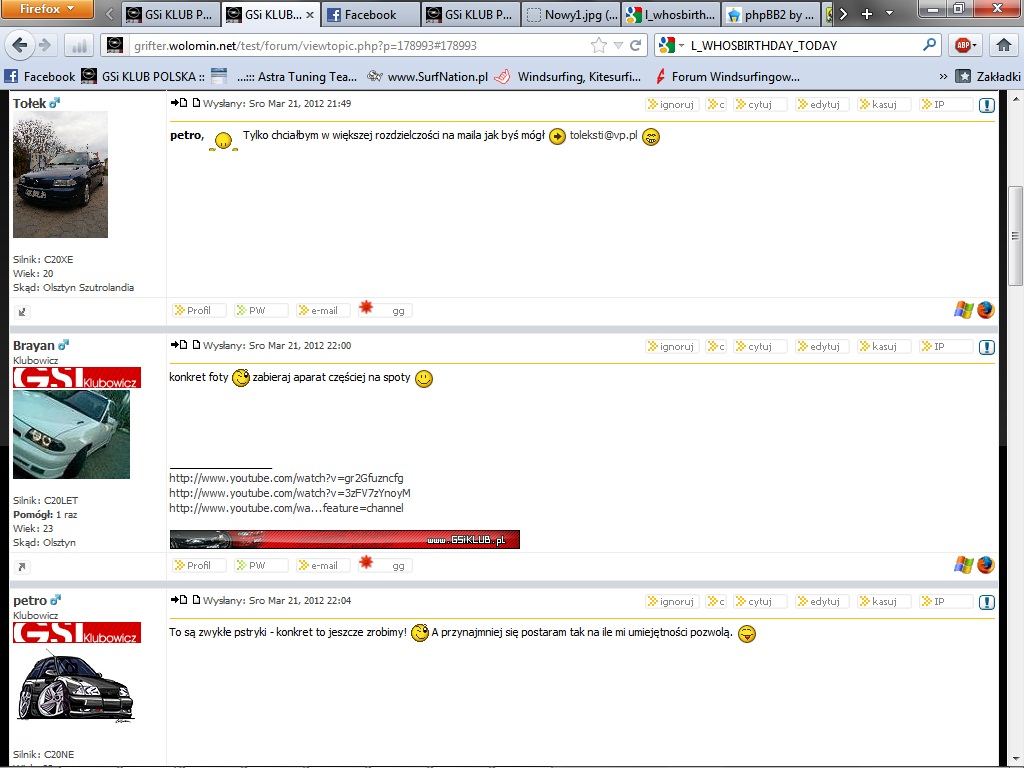
Task: Switch to the first GSi KLUB P... tab
Action: click(170, 14)
